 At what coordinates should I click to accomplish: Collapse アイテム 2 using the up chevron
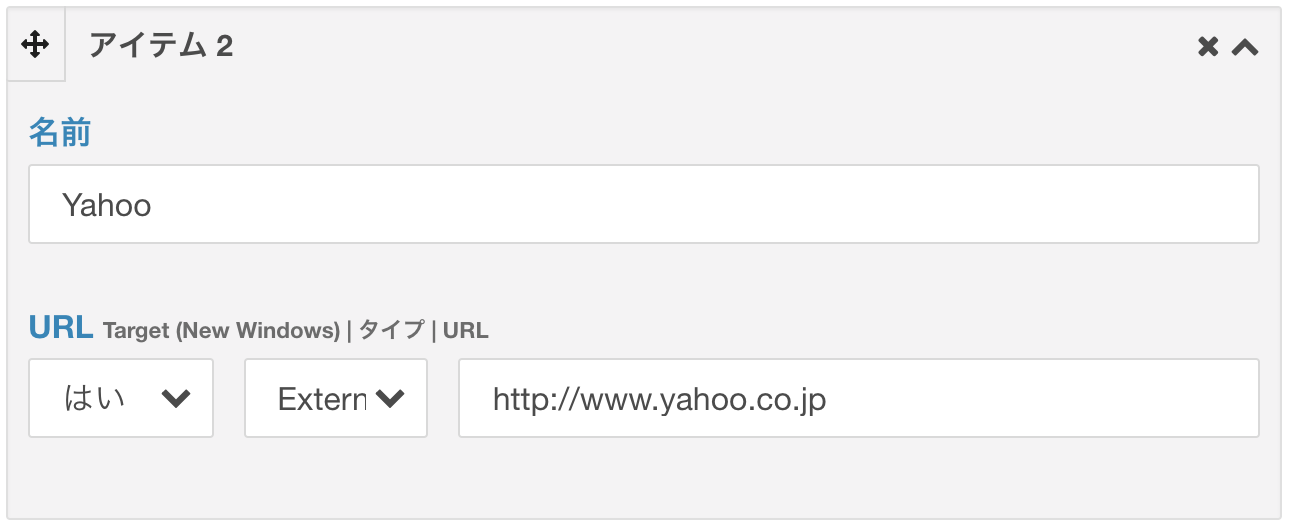[x=1245, y=46]
